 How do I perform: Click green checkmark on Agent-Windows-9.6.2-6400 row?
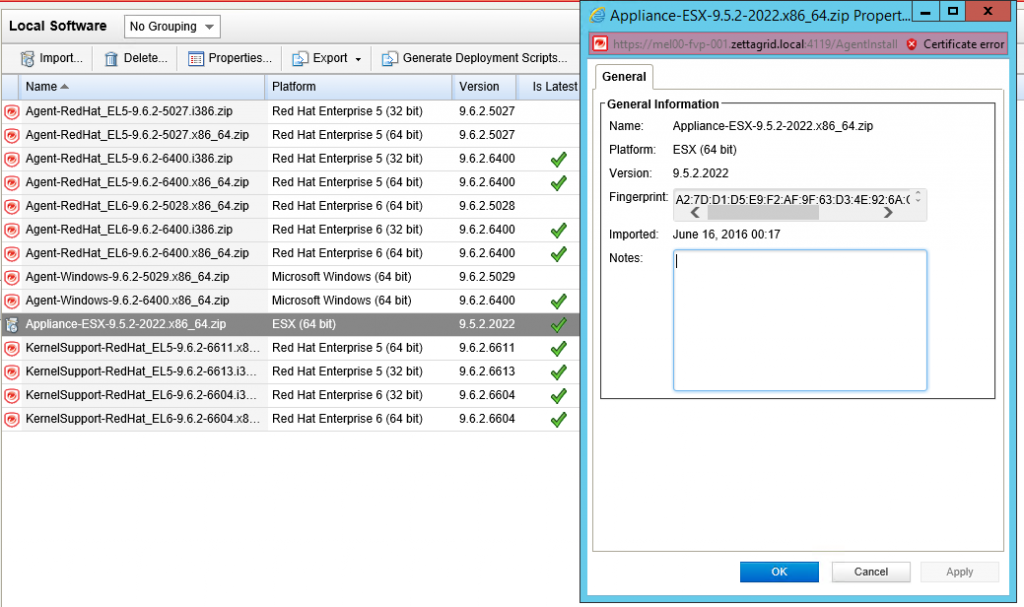pyautogui.click(x=558, y=301)
